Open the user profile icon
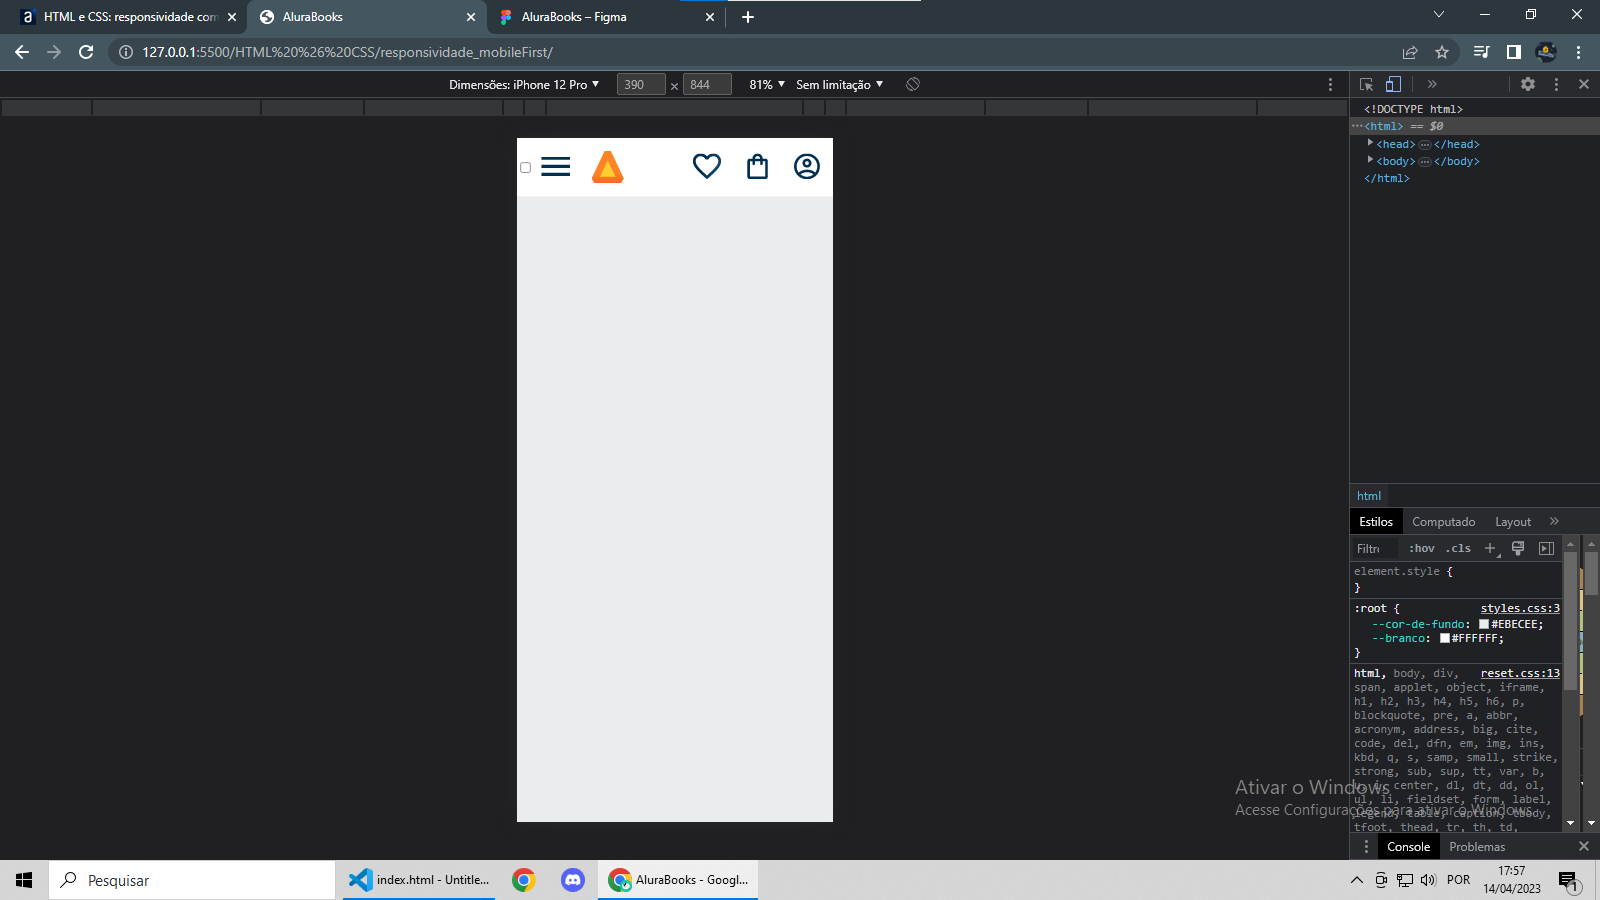1600x900 pixels. click(x=807, y=166)
